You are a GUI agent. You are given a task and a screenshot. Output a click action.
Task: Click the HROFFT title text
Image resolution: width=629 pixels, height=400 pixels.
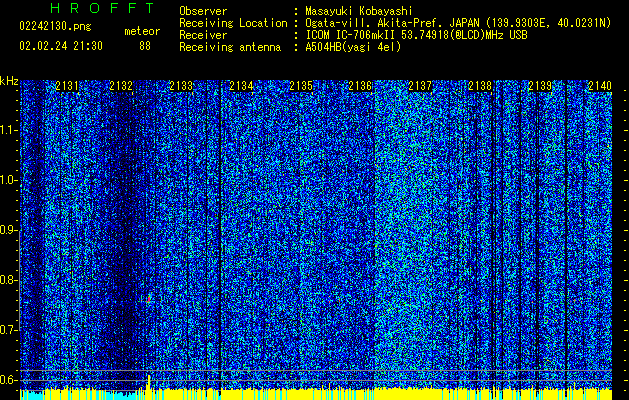[102, 8]
